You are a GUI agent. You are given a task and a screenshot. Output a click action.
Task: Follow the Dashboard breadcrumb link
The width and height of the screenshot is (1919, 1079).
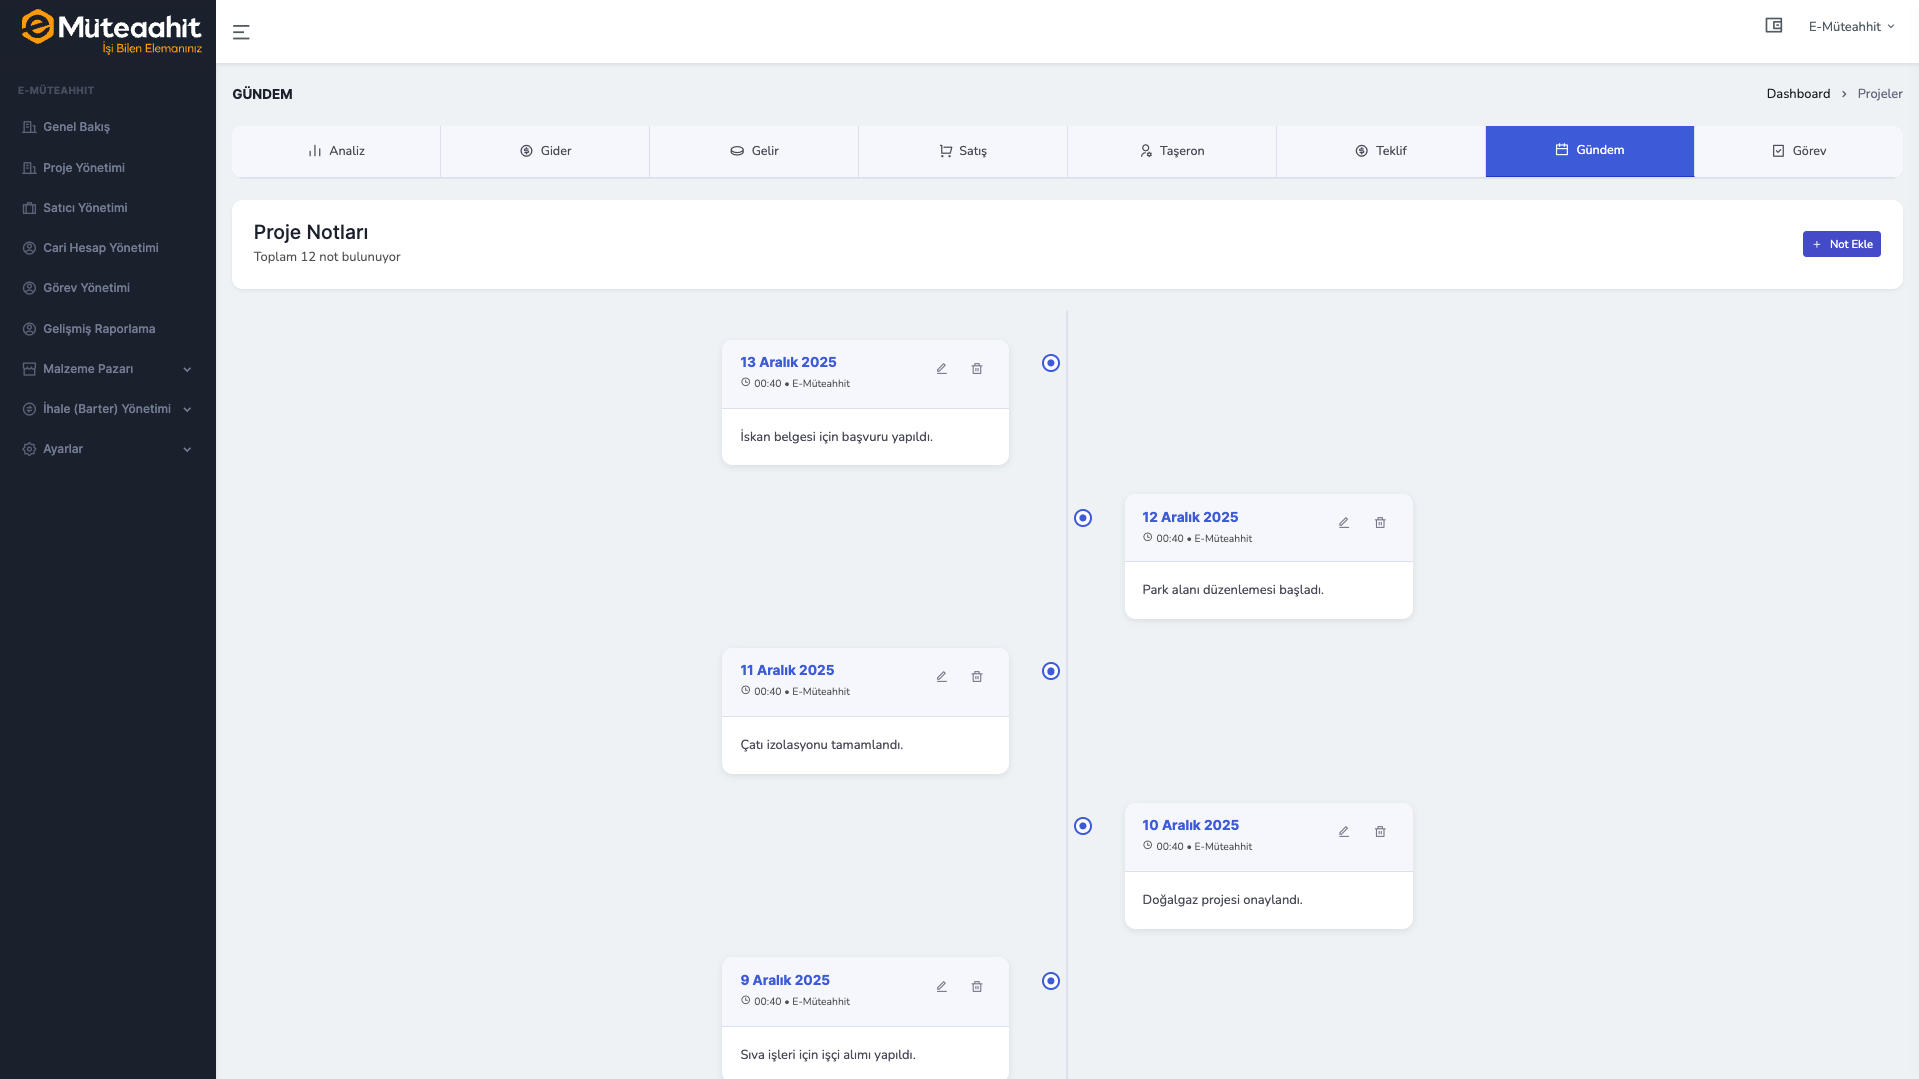coord(1798,94)
